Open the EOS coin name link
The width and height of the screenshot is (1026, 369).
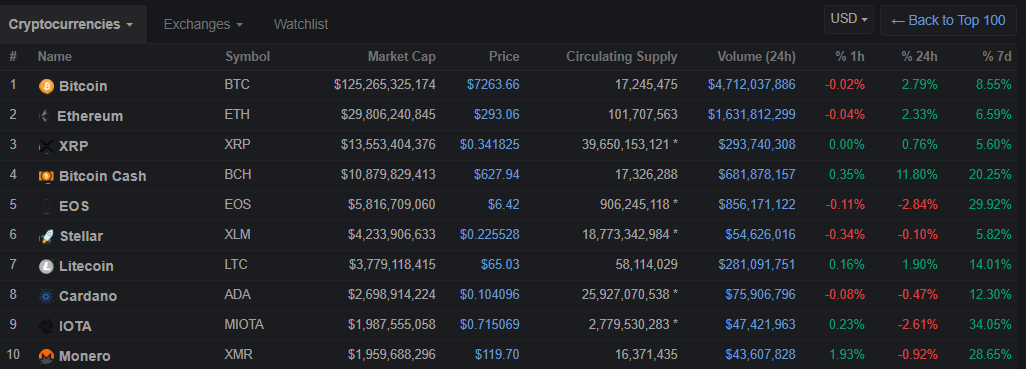pos(74,206)
